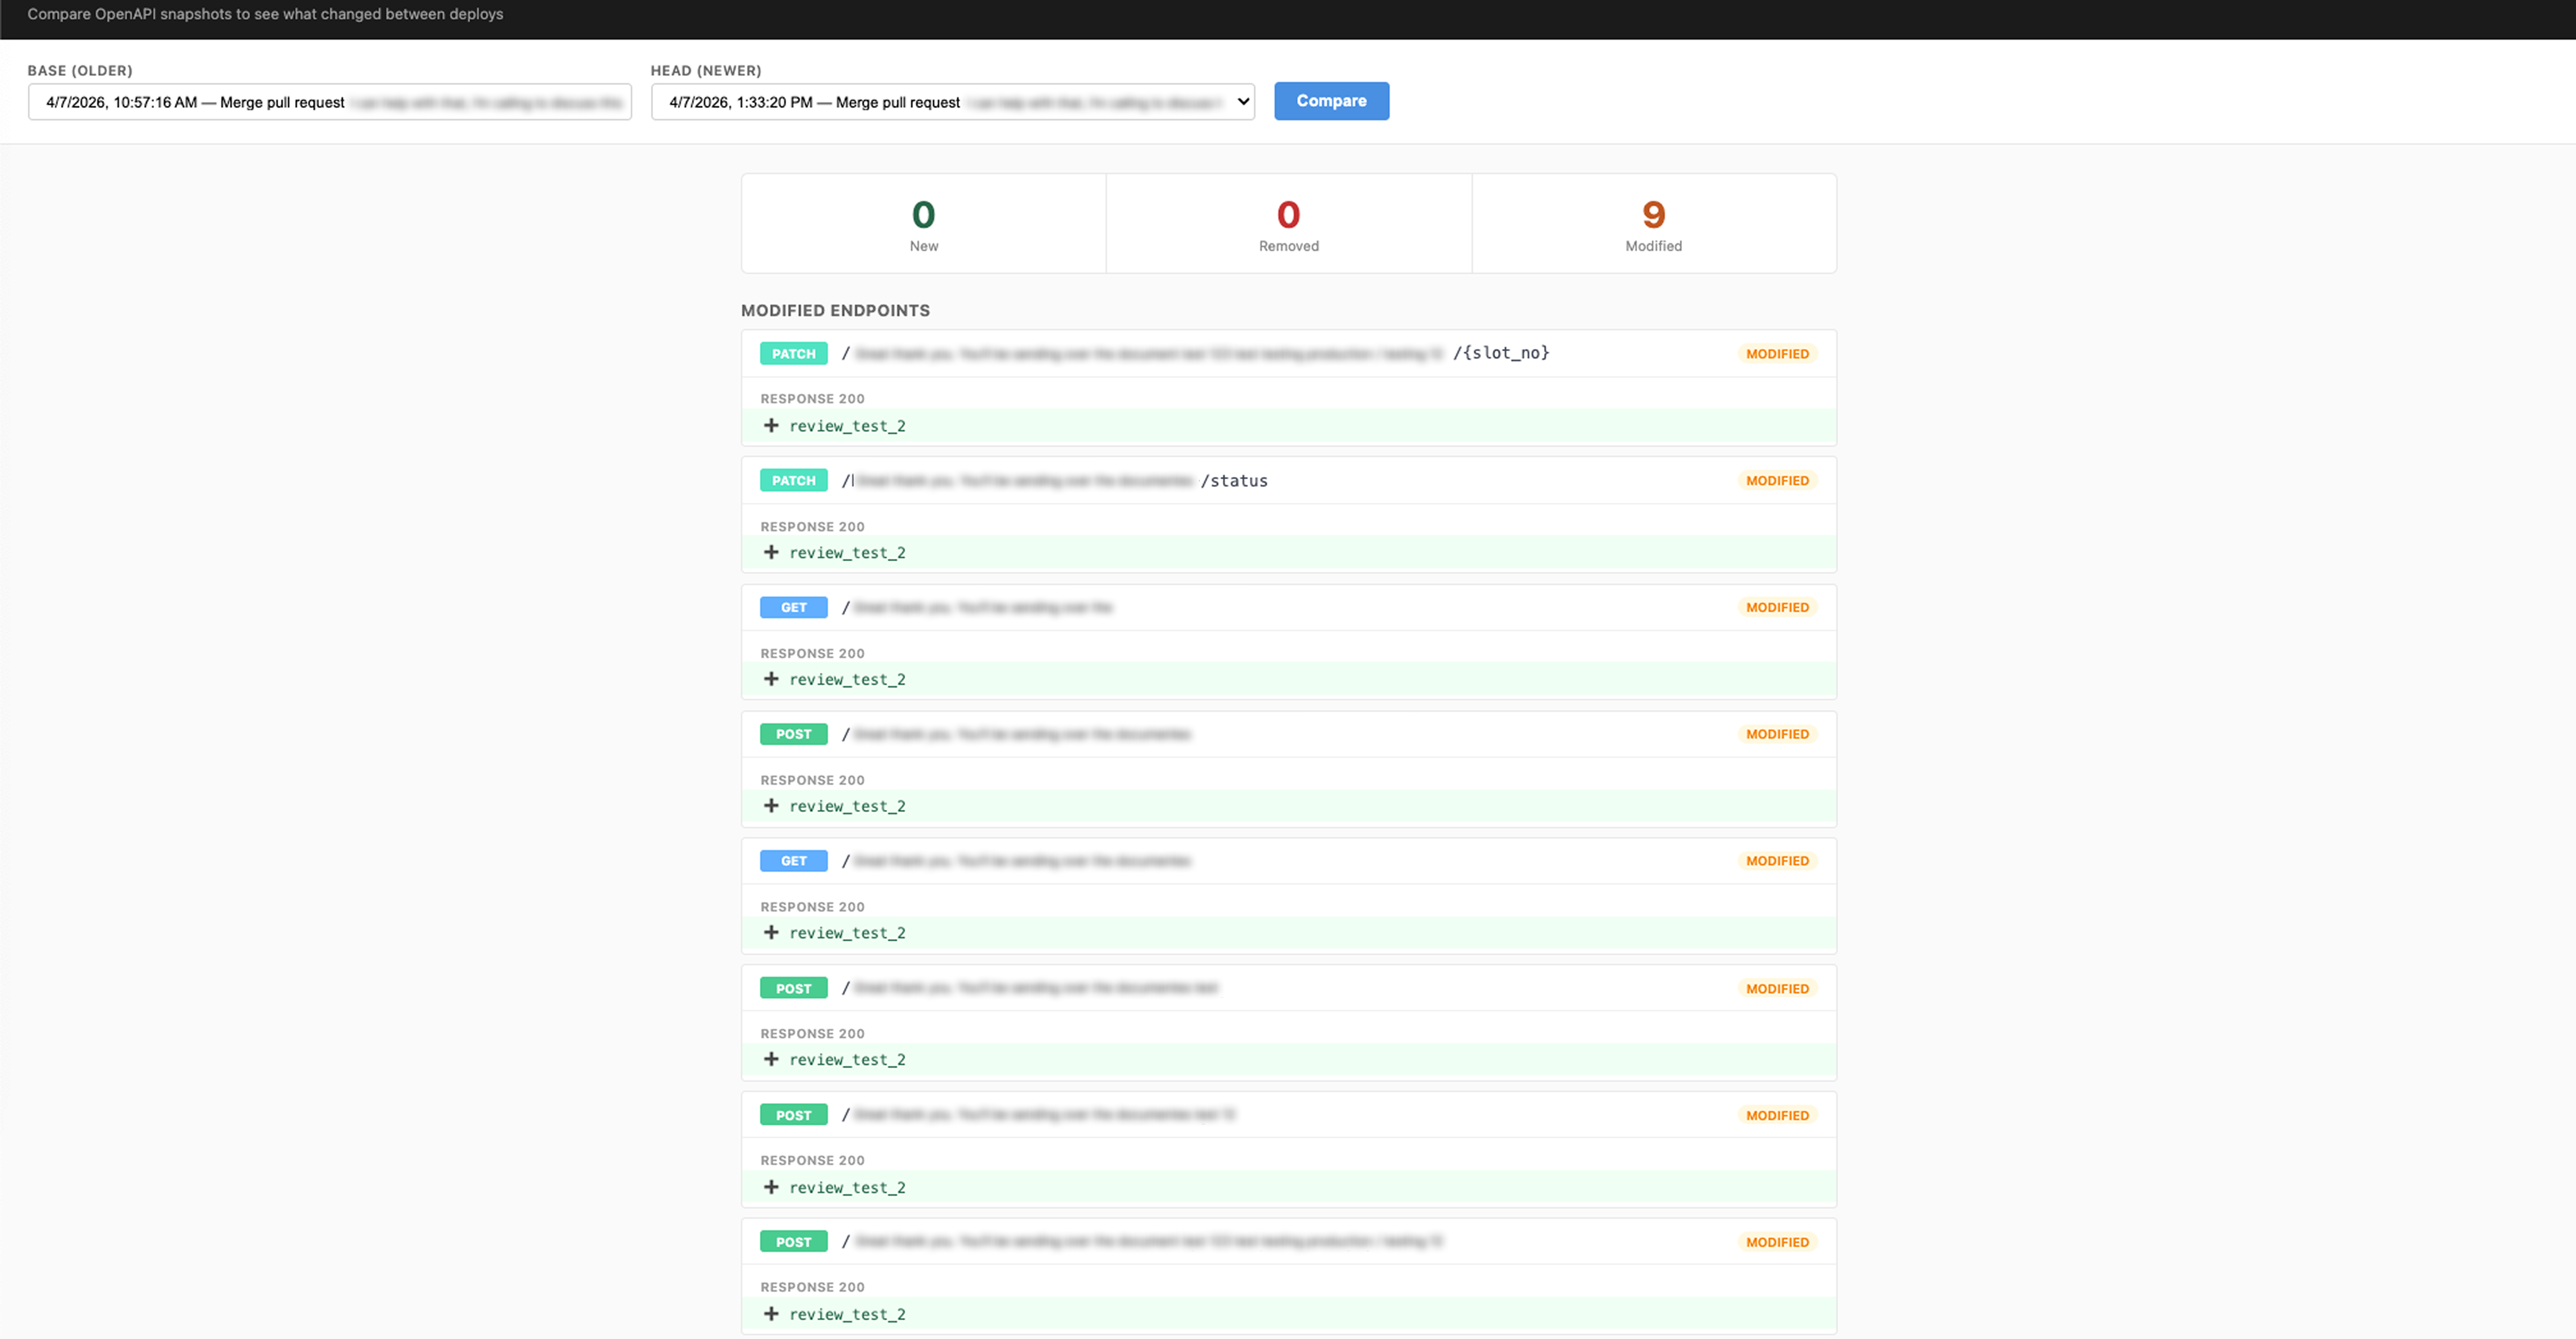2576x1339 pixels.
Task: Click MODIFIED tag on the last POST row
Action: pos(1777,1242)
